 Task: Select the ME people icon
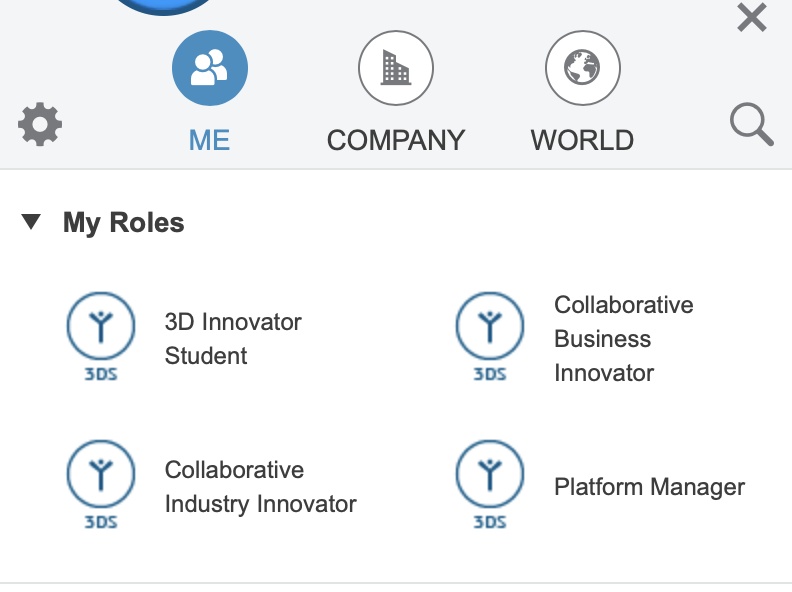point(210,68)
